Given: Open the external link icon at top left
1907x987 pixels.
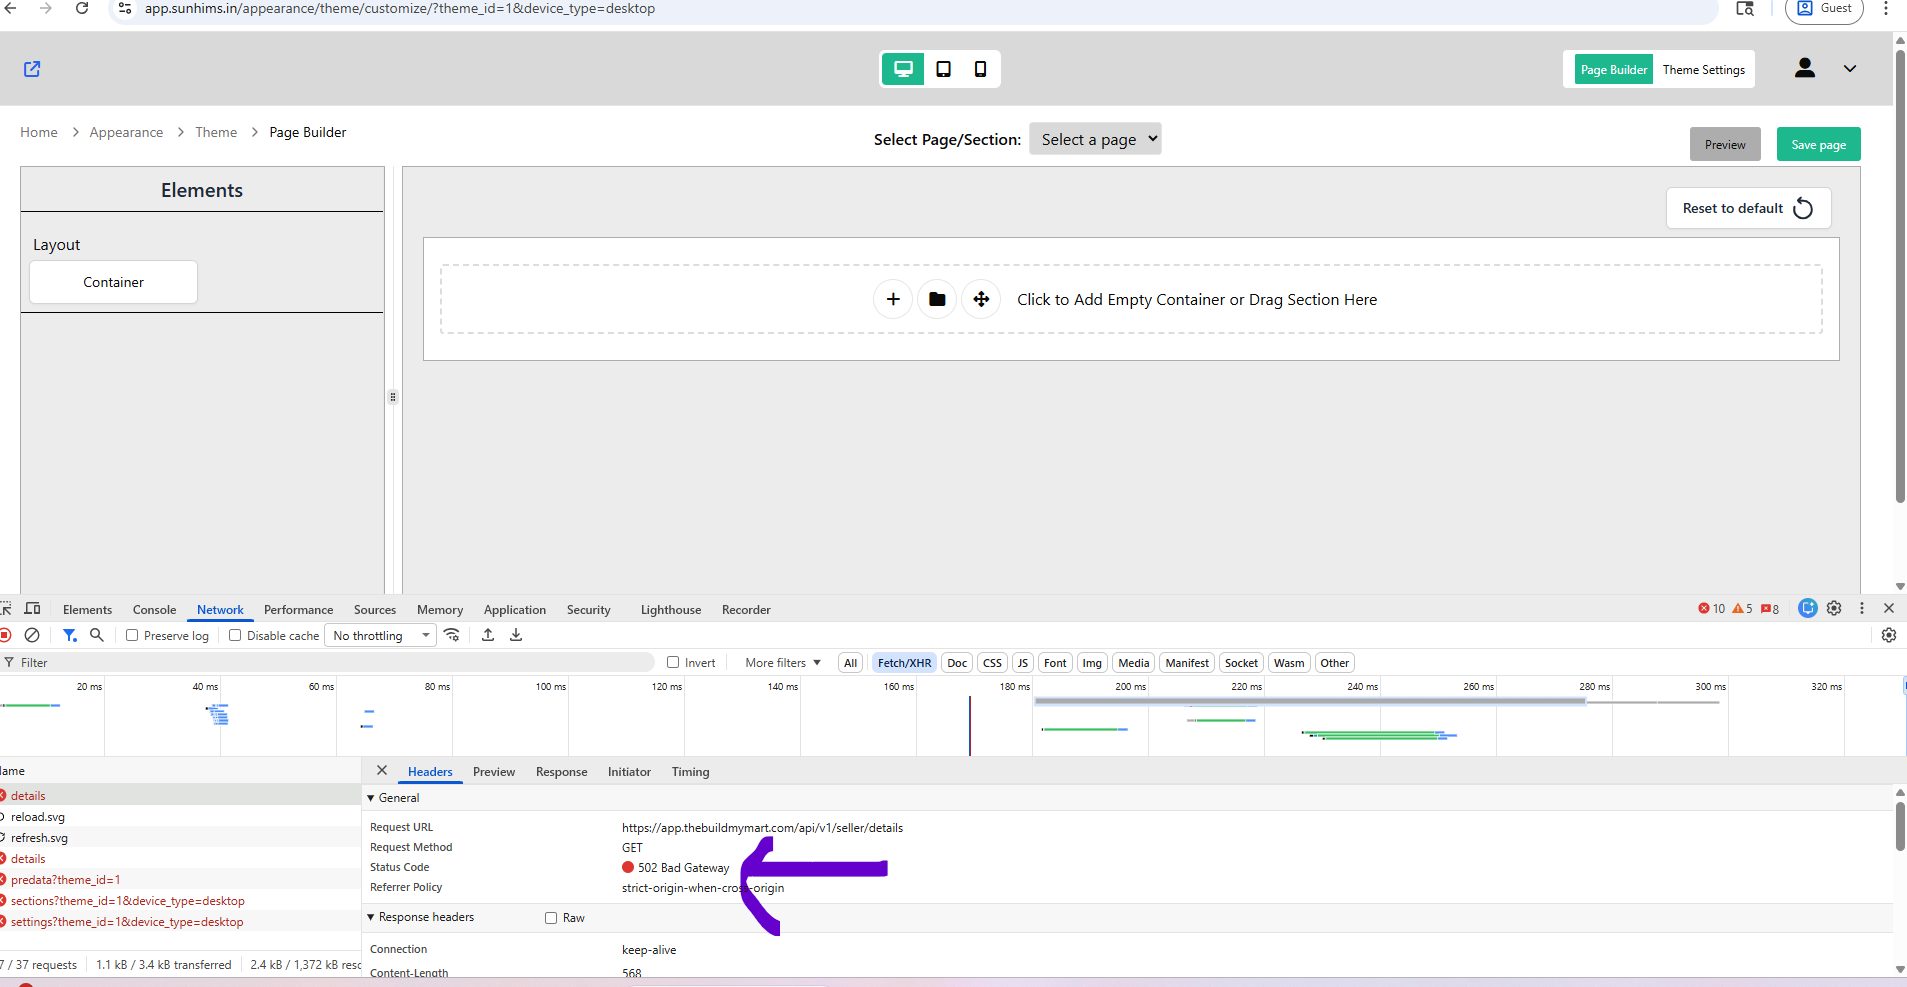Looking at the screenshot, I should [32, 69].
